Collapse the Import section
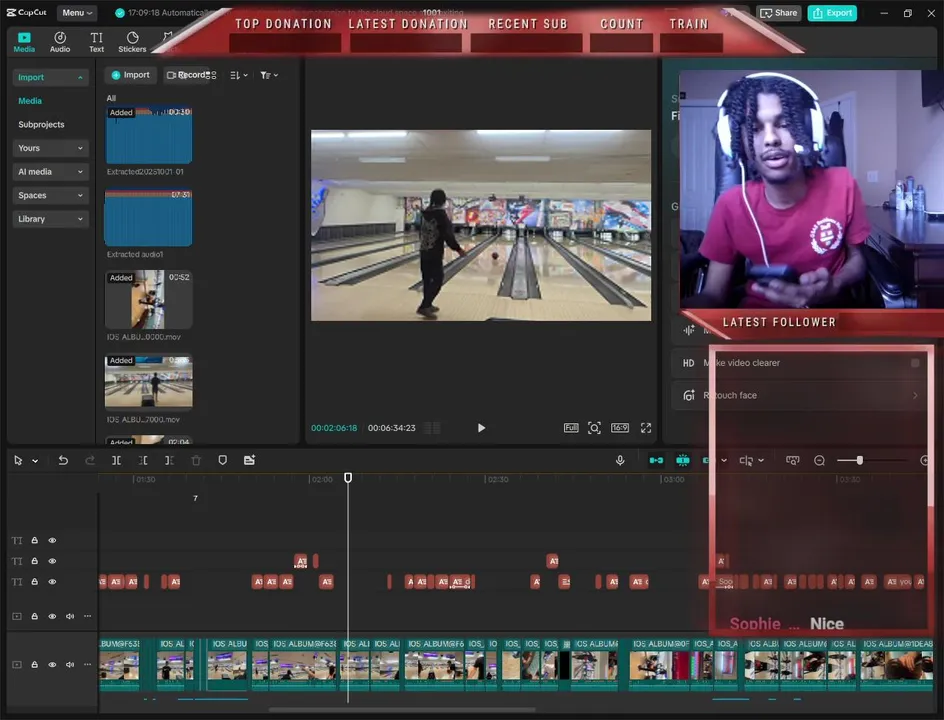 click(50, 77)
